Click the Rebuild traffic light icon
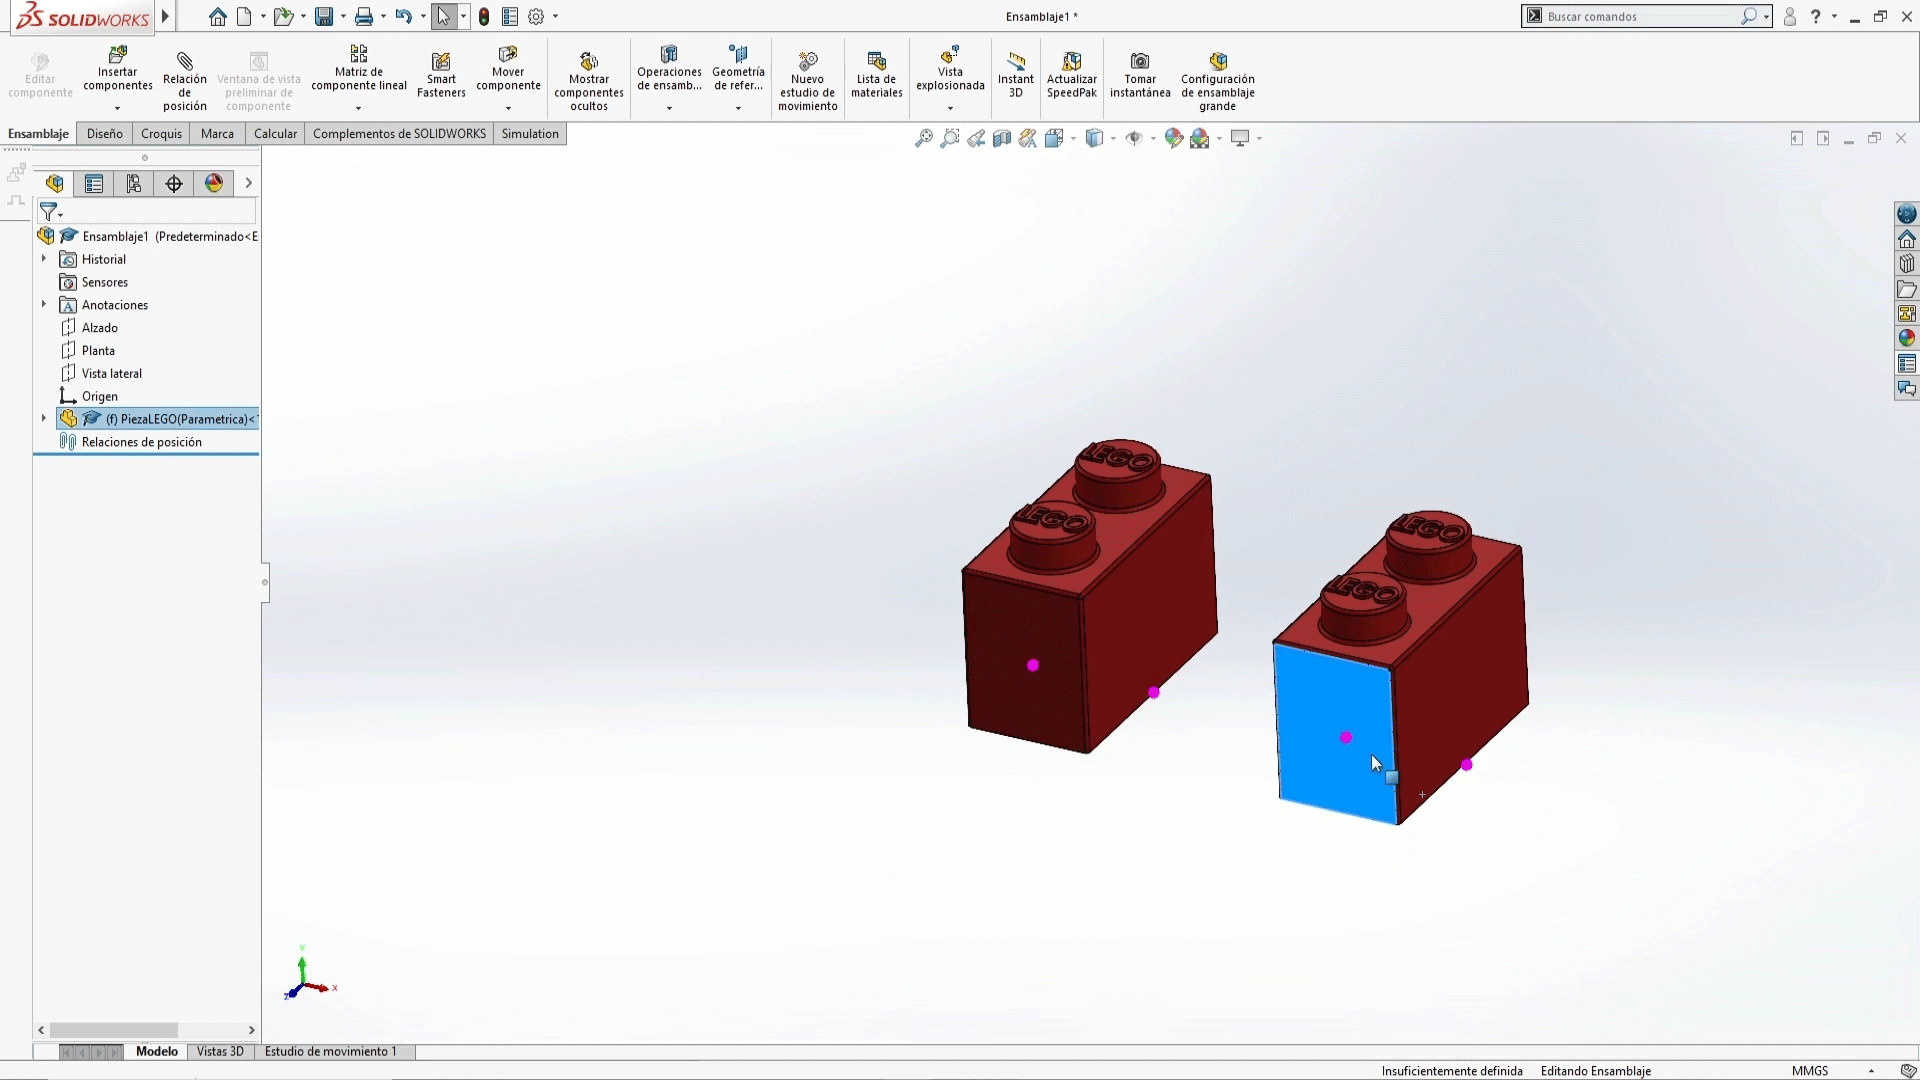Viewport: 1920px width, 1080px height. (x=484, y=16)
